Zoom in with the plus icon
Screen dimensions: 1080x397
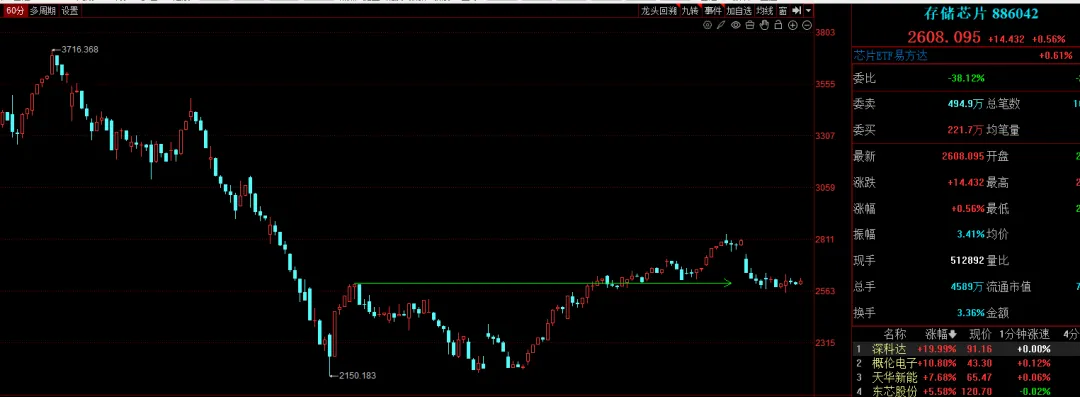pyautogui.click(x=793, y=25)
